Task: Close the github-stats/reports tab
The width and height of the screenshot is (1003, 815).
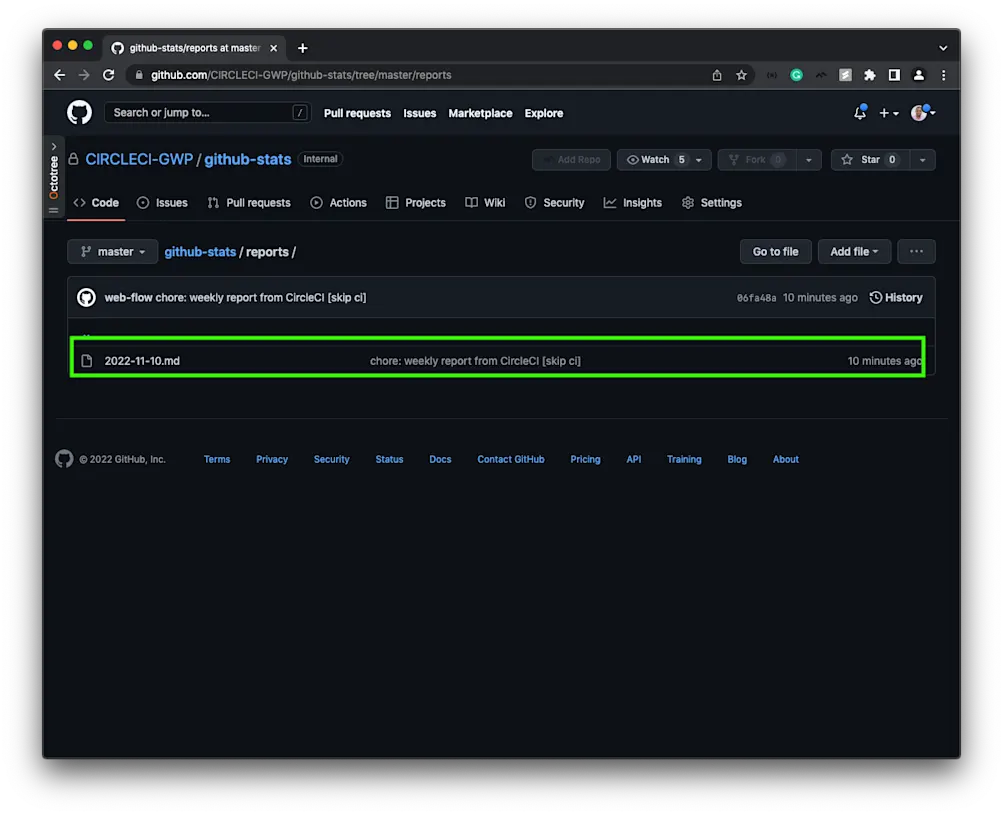Action: coord(273,48)
